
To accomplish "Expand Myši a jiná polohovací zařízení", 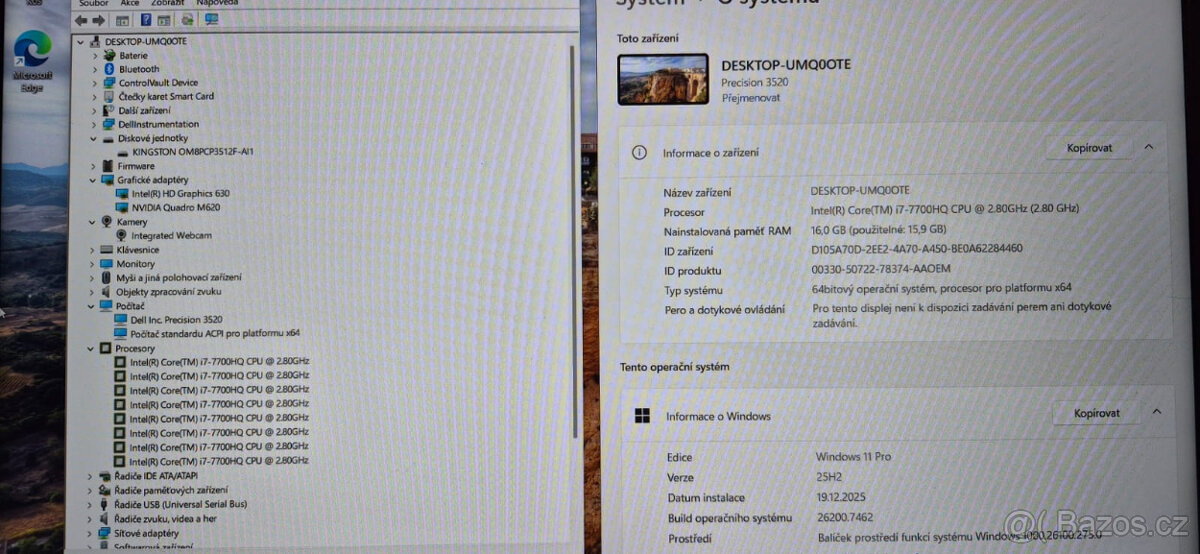I will click(94, 277).
